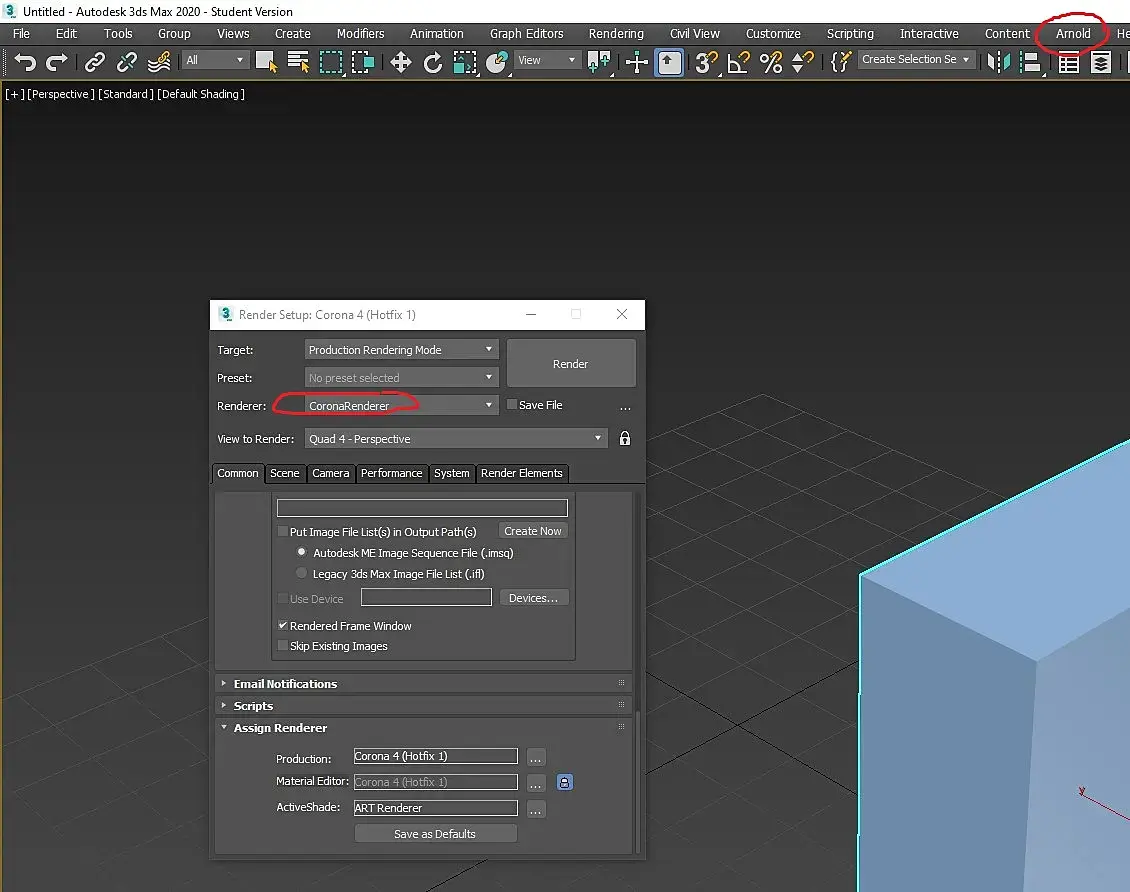Viewport: 1130px width, 892px height.
Task: Click Save as Defaults button
Action: pos(435,834)
